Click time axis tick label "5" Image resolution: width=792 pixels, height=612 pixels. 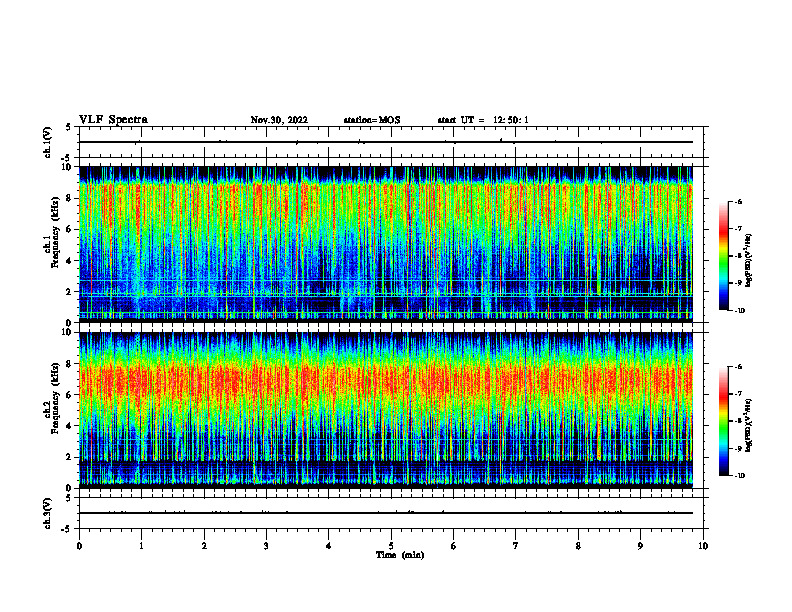pos(391,546)
